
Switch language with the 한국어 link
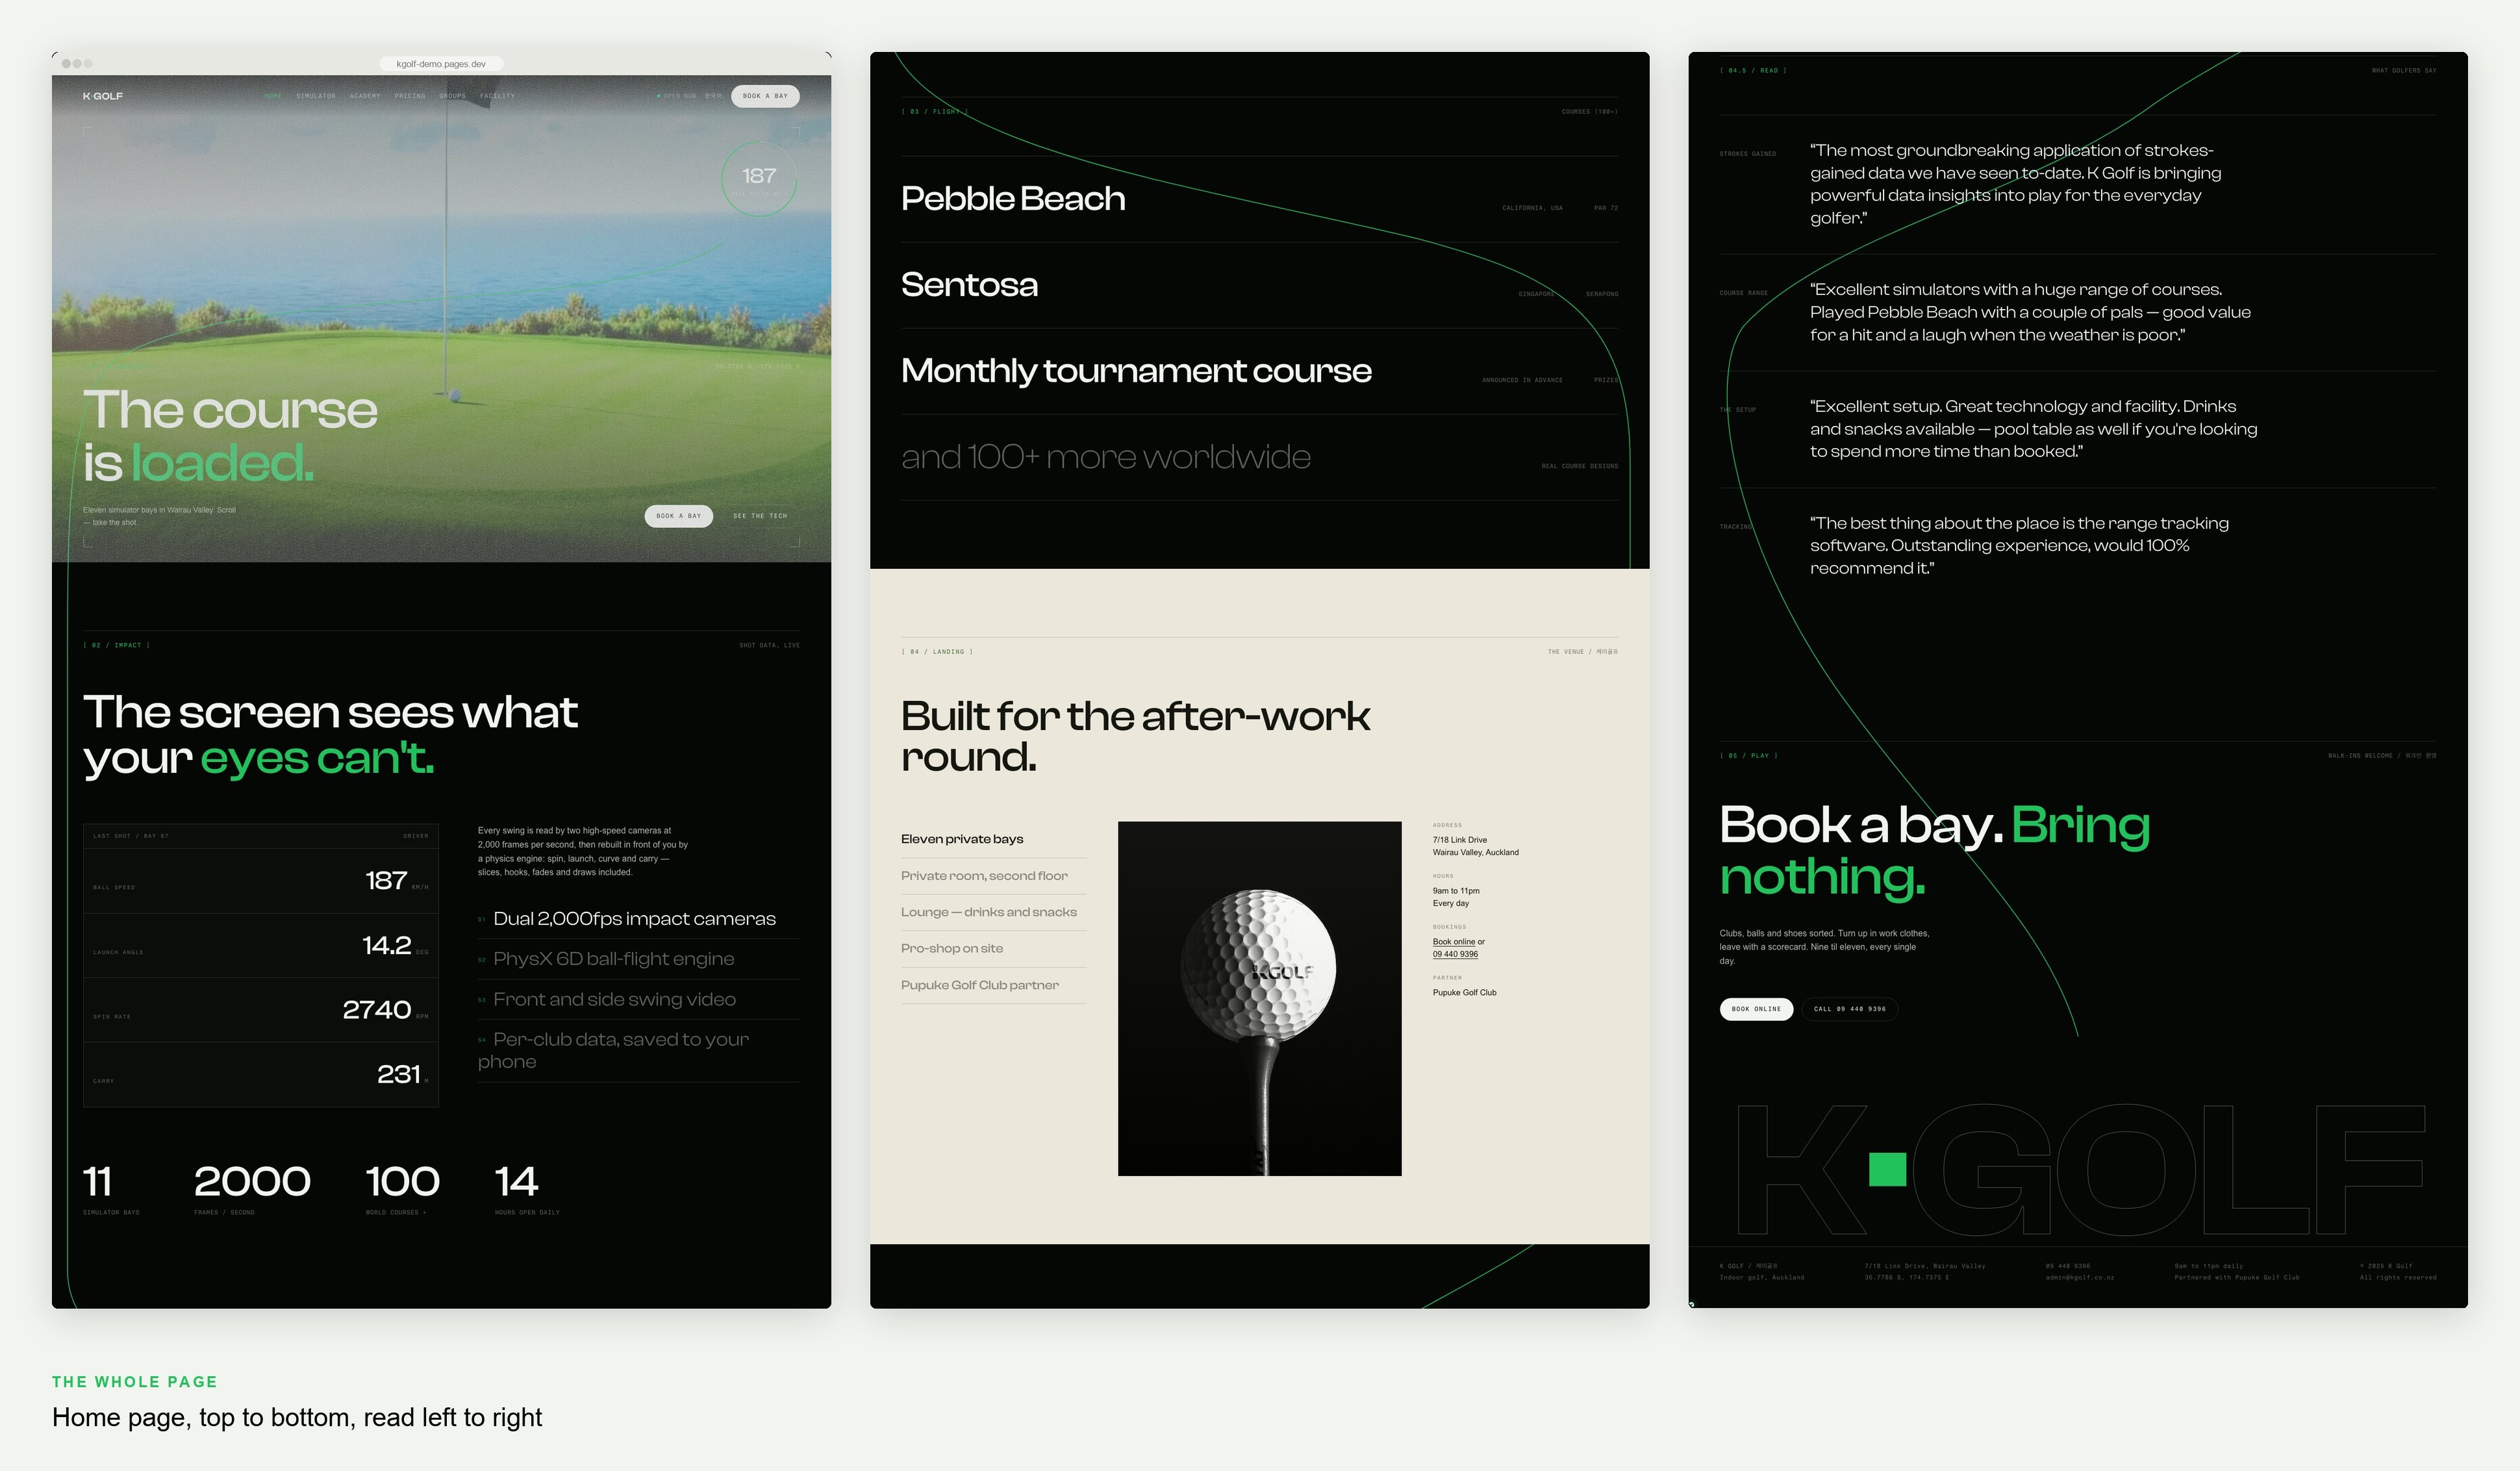713,96
